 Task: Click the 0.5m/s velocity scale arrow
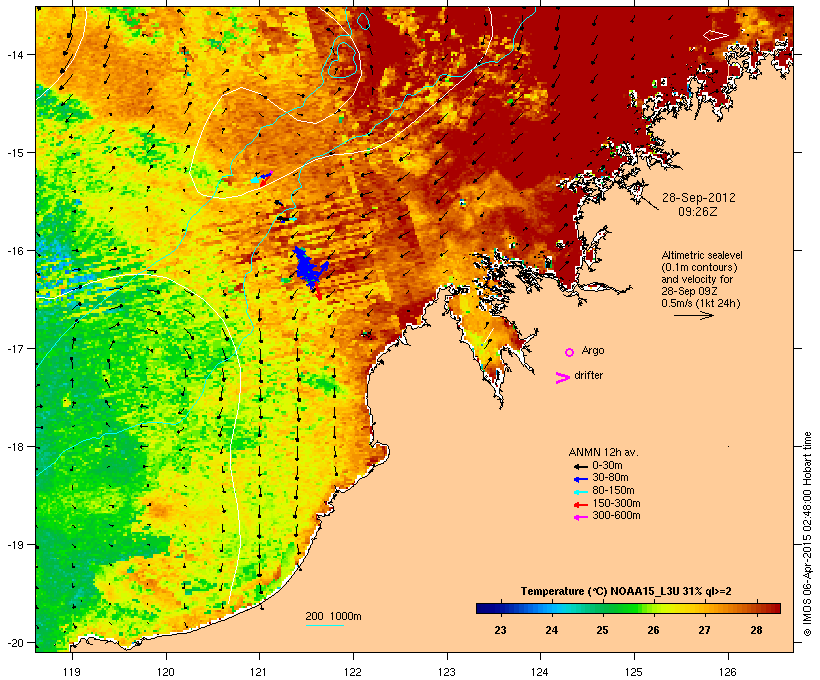click(694, 315)
